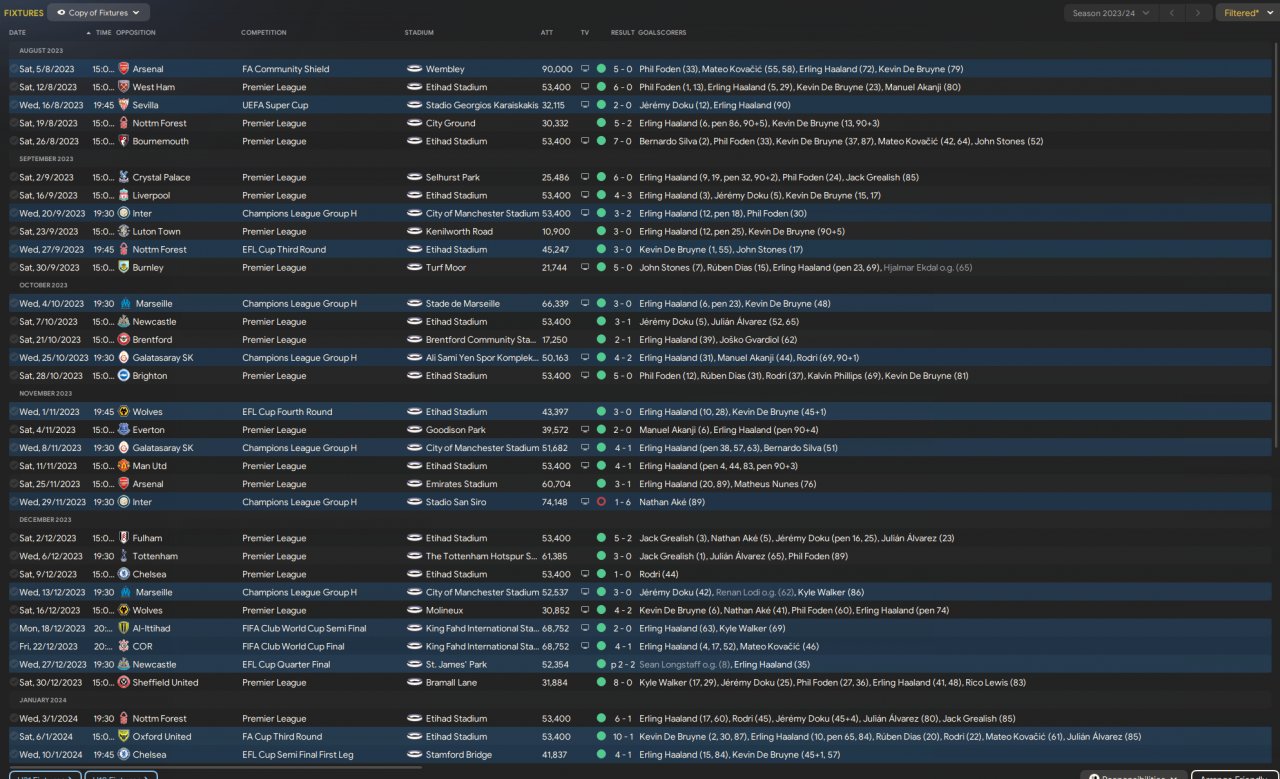Tick the row selector circle for Sat, 2/9/2023

coord(14,177)
